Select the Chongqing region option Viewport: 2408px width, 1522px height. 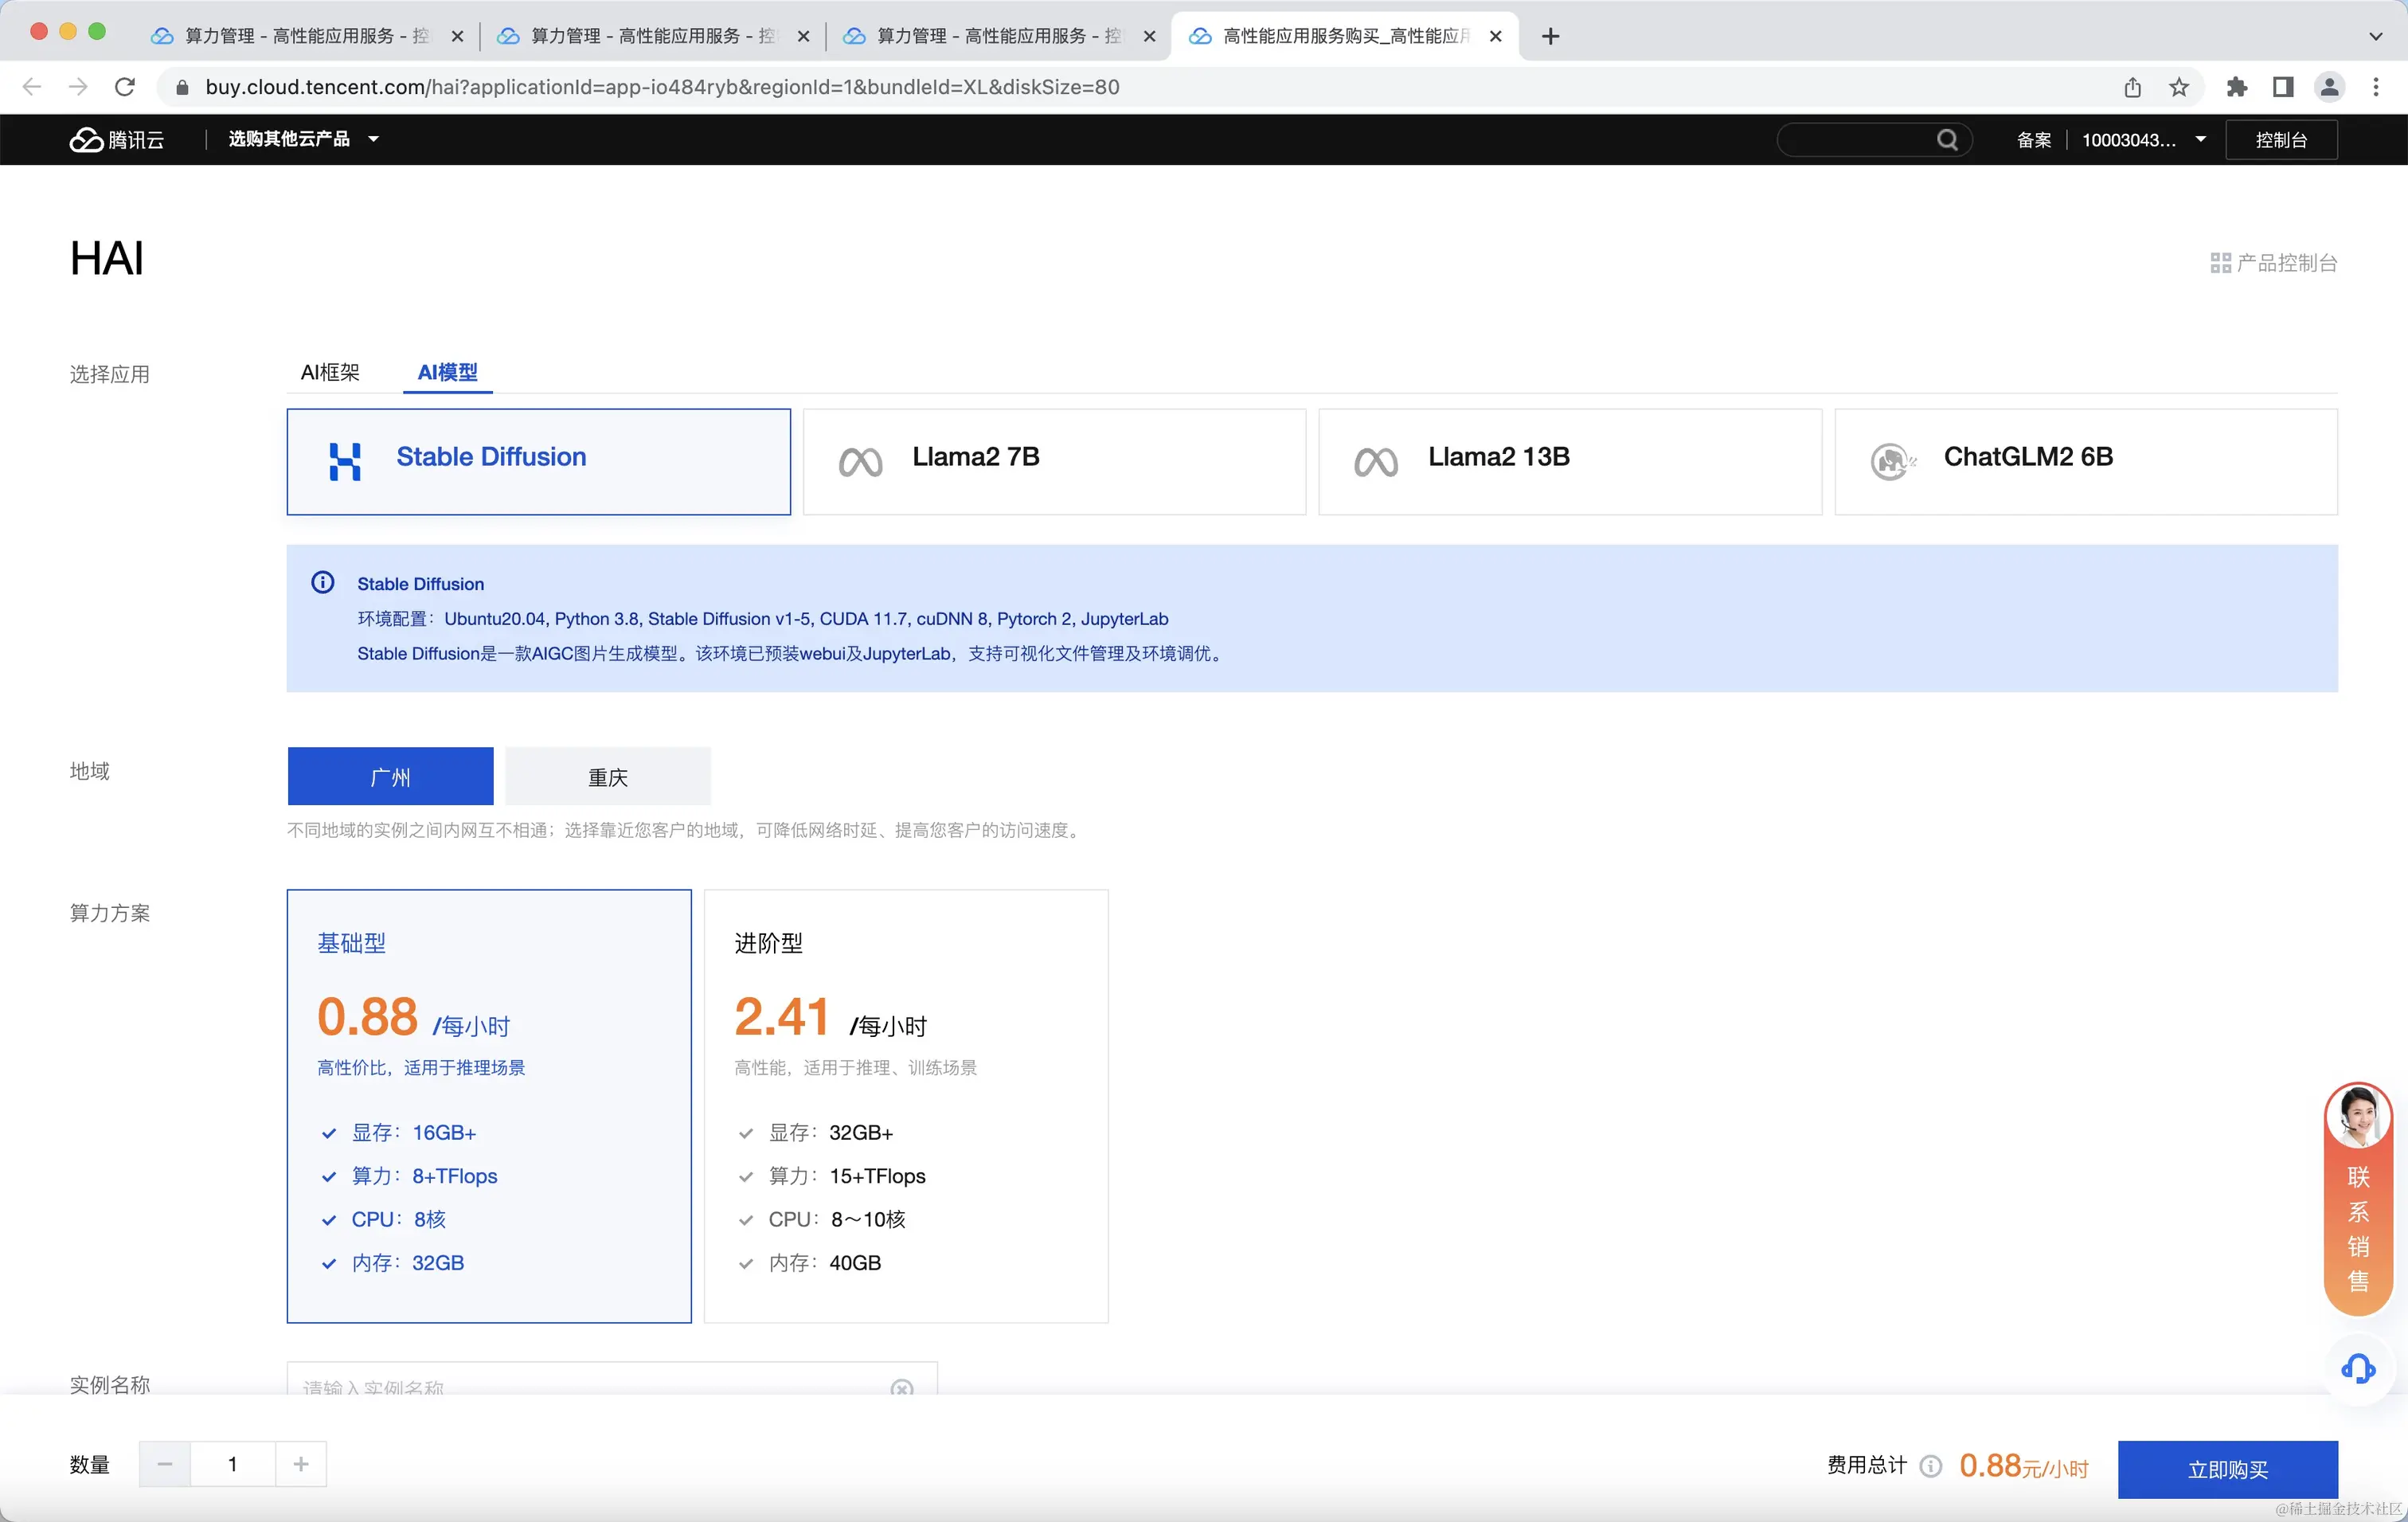(607, 777)
